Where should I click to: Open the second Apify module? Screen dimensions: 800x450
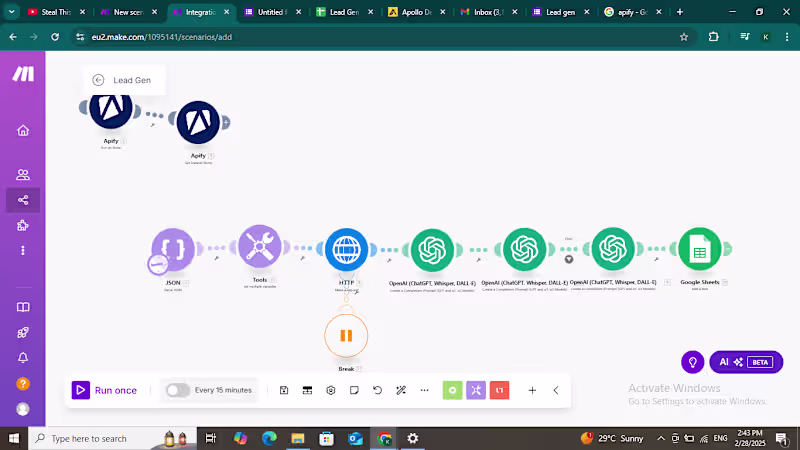point(198,122)
